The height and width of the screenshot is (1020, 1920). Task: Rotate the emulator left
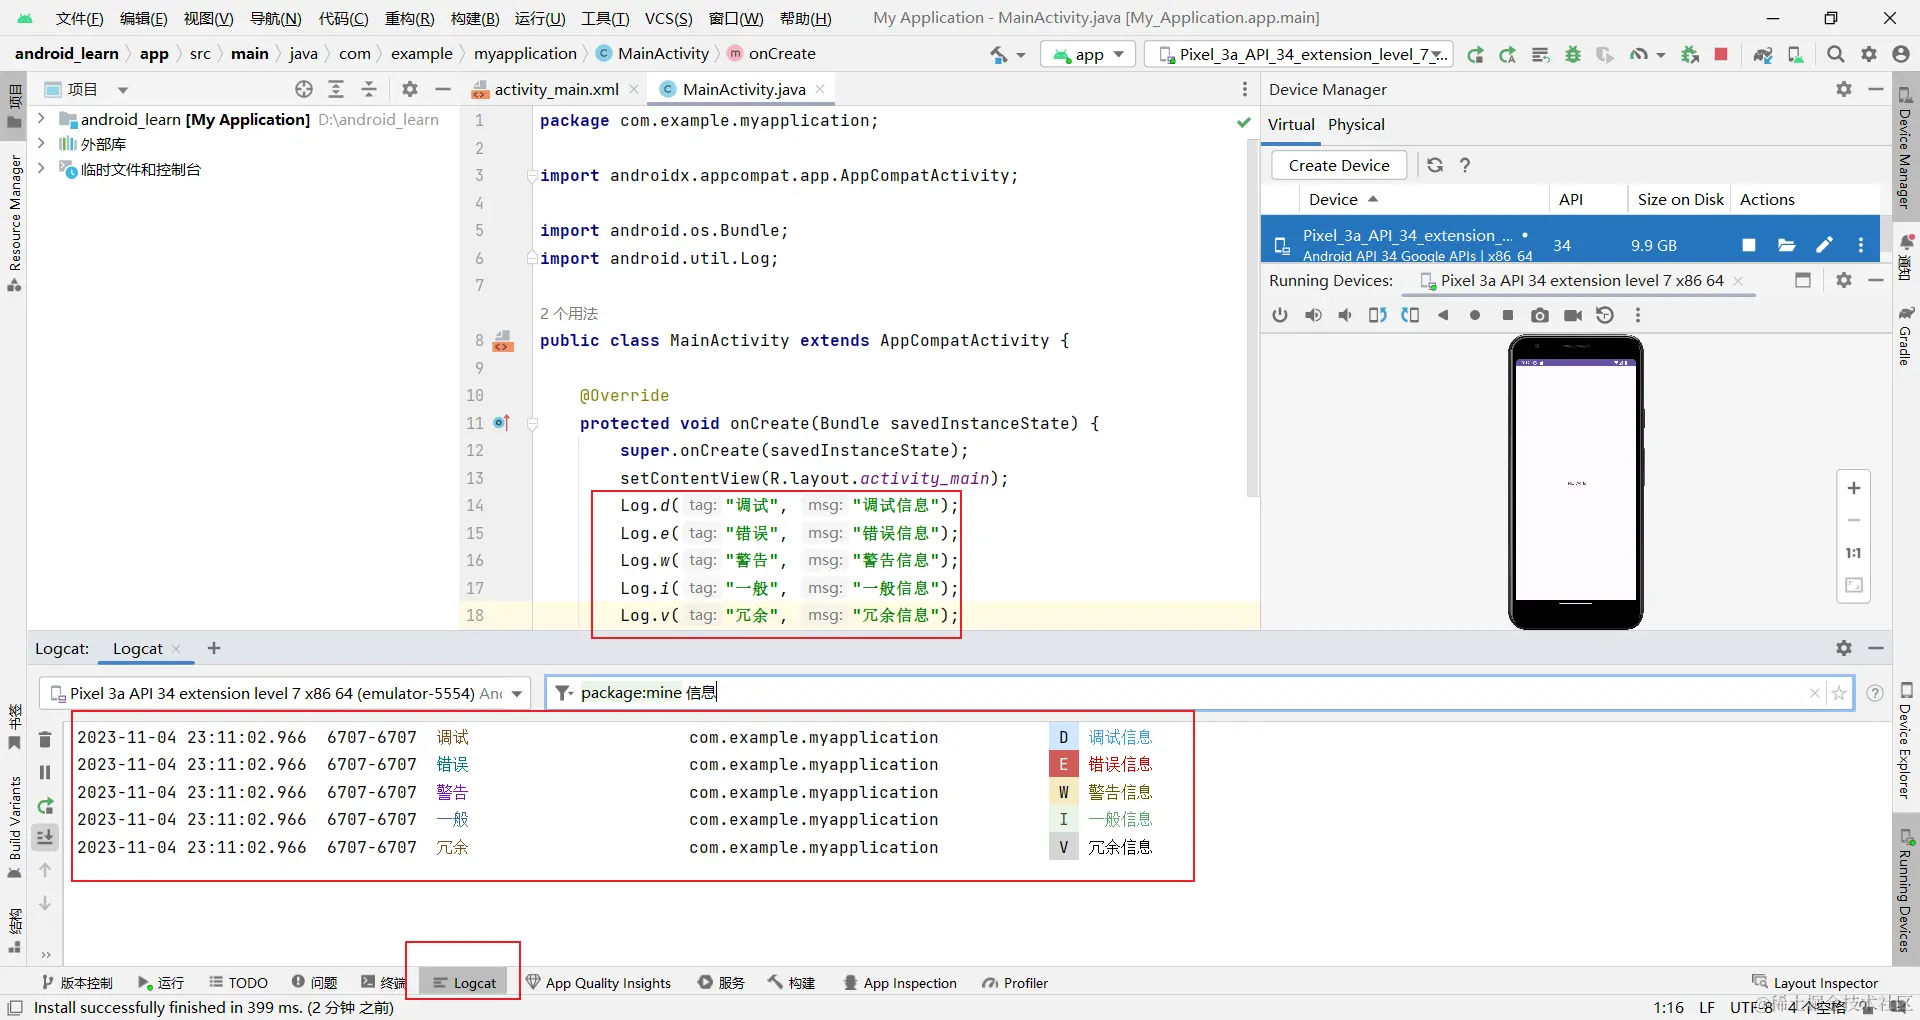click(1378, 315)
